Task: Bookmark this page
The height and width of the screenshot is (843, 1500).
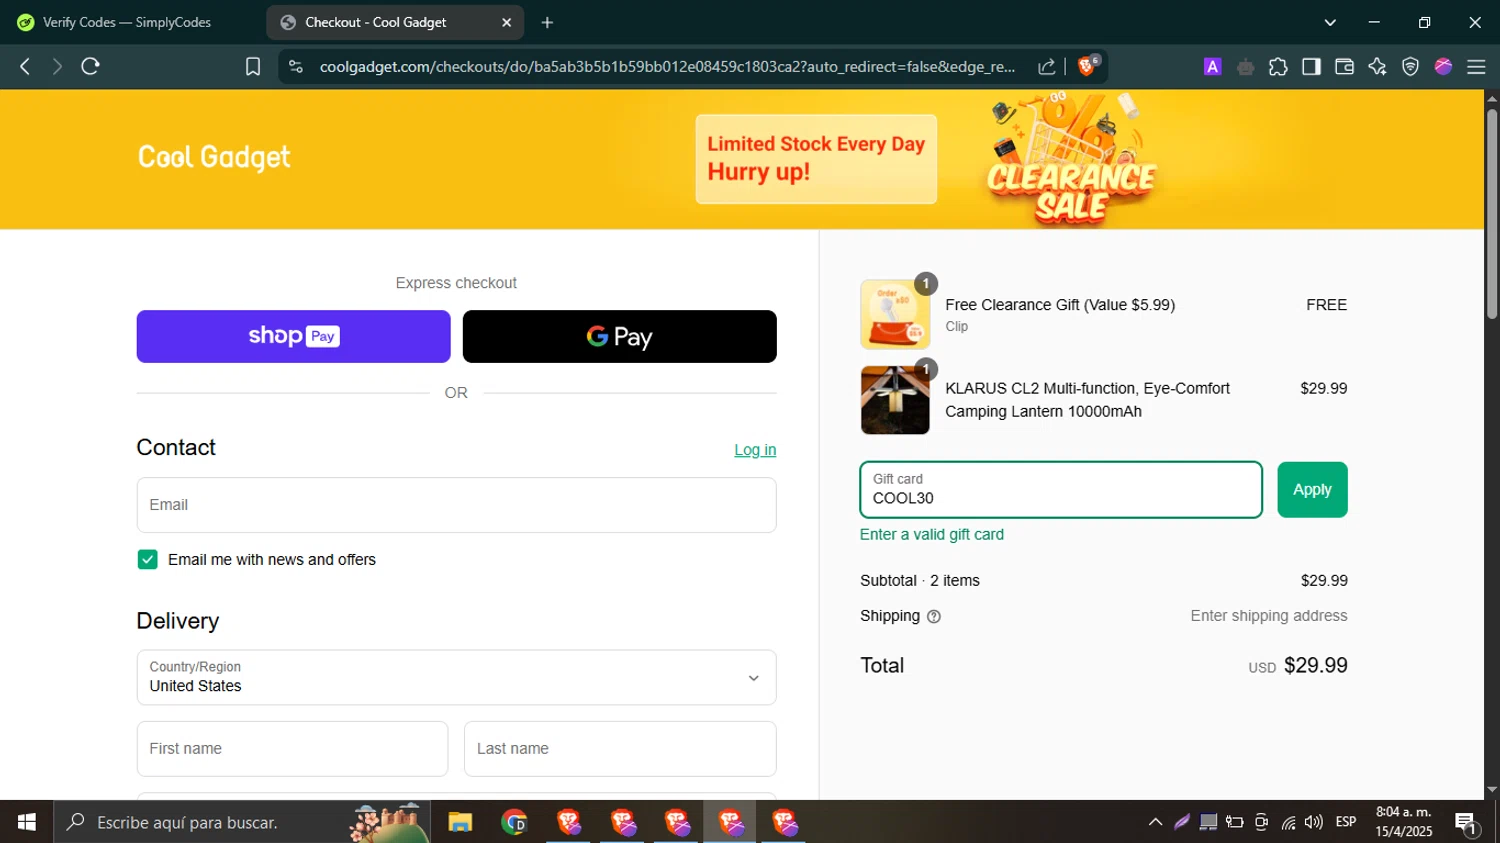Action: click(253, 66)
